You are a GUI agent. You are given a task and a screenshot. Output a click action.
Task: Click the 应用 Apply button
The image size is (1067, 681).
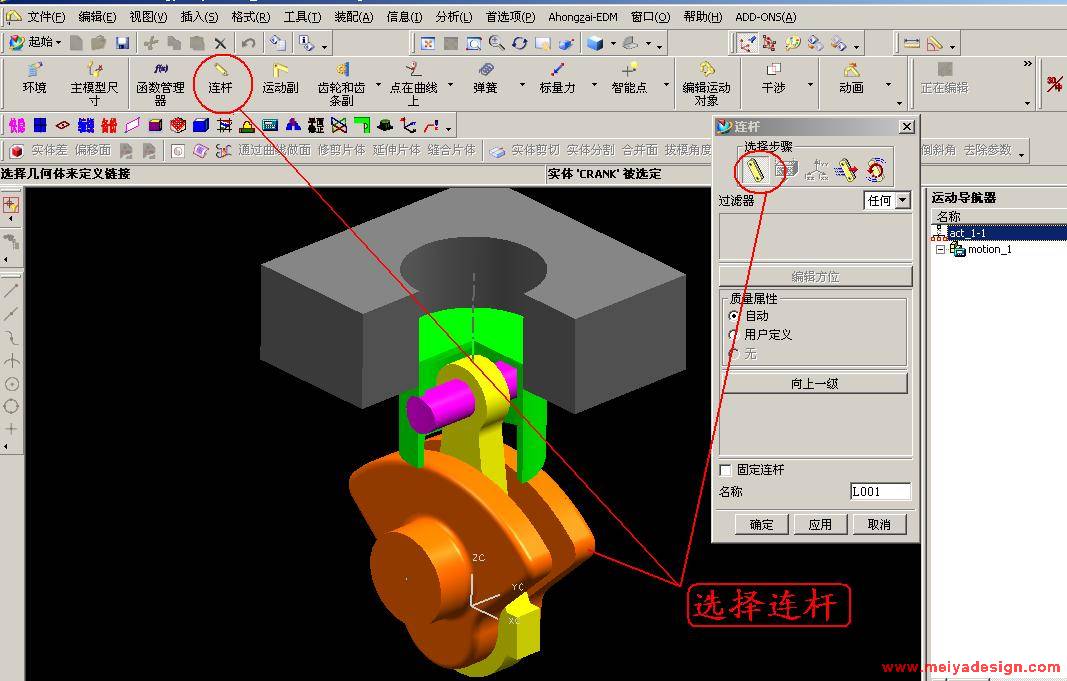tap(820, 525)
